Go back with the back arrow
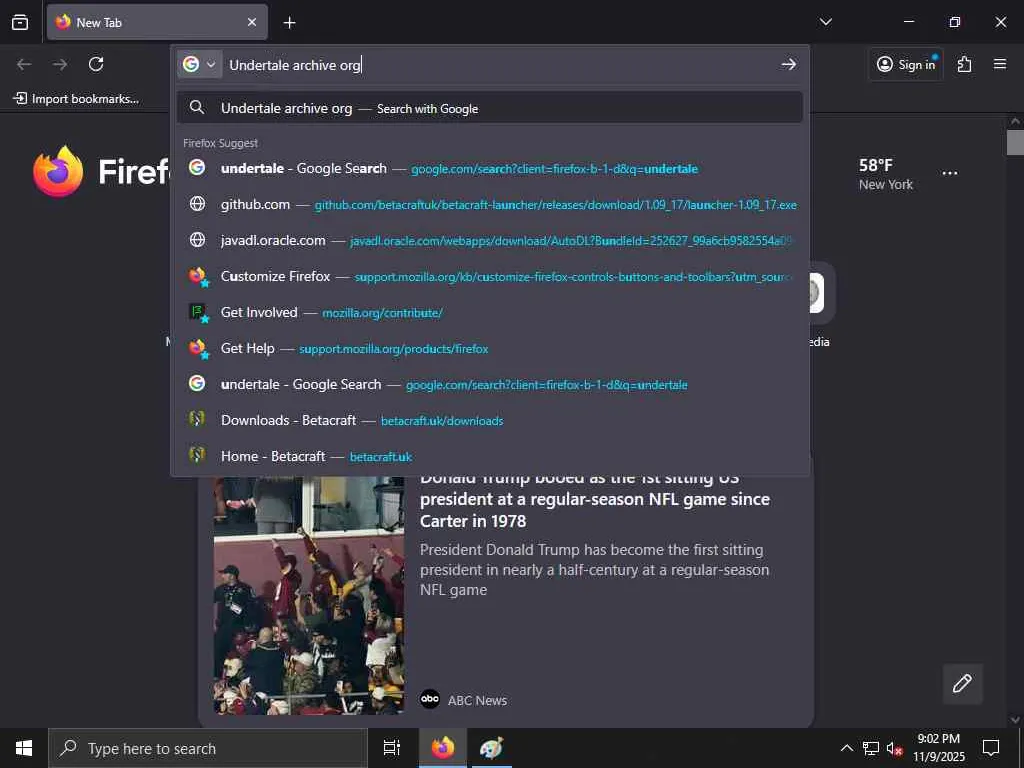This screenshot has height=768, width=1024. (24, 64)
